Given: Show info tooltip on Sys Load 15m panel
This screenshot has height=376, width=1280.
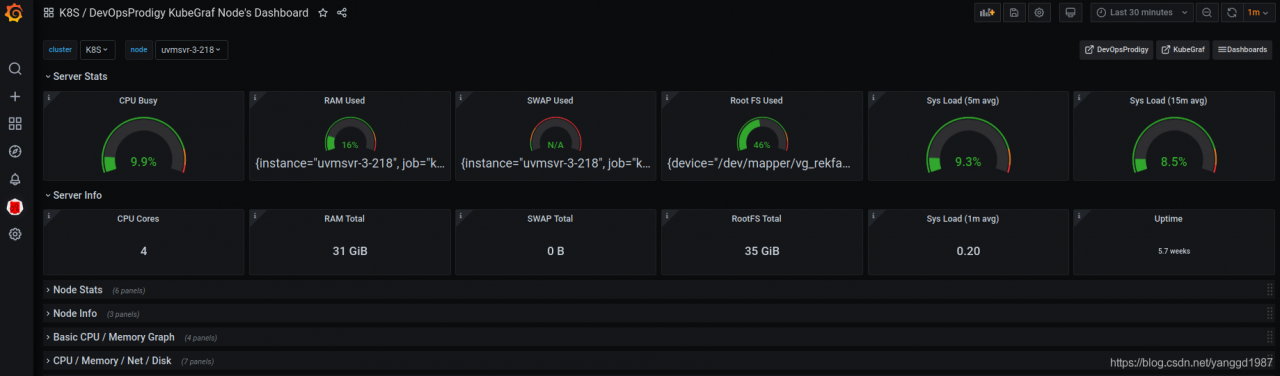Looking at the screenshot, I should click(x=1078, y=97).
